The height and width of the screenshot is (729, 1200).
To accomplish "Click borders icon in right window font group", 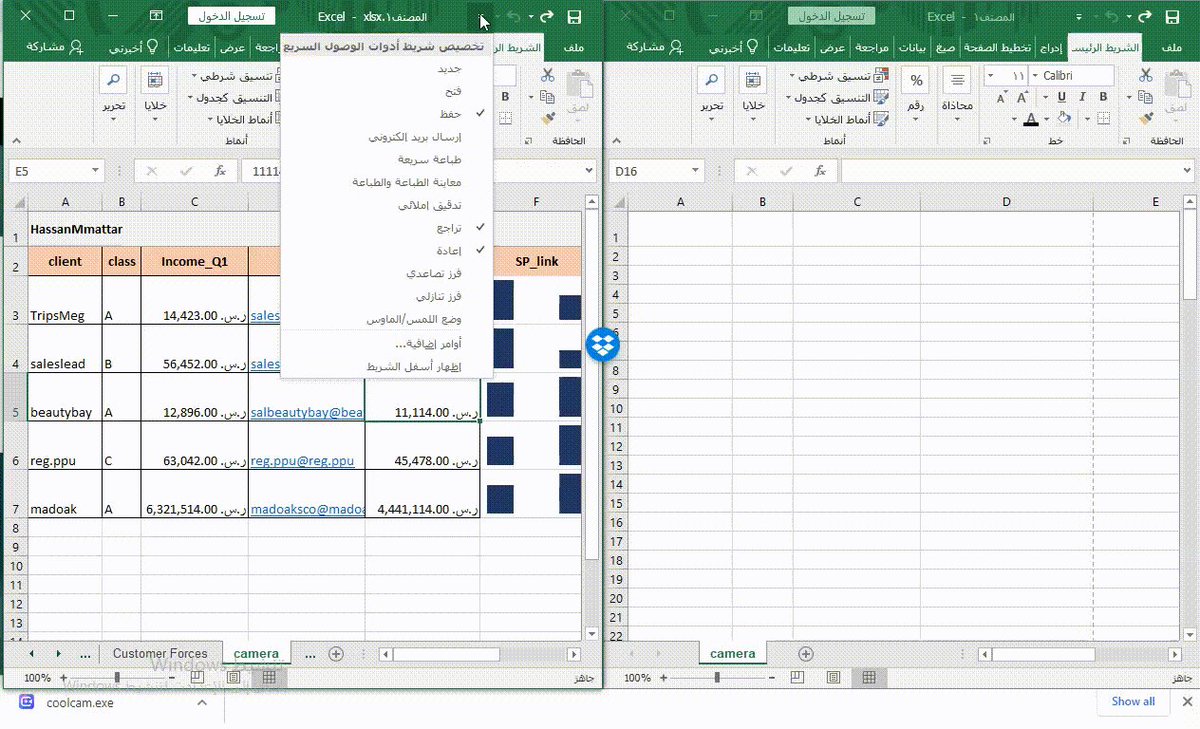I will coord(1103,119).
